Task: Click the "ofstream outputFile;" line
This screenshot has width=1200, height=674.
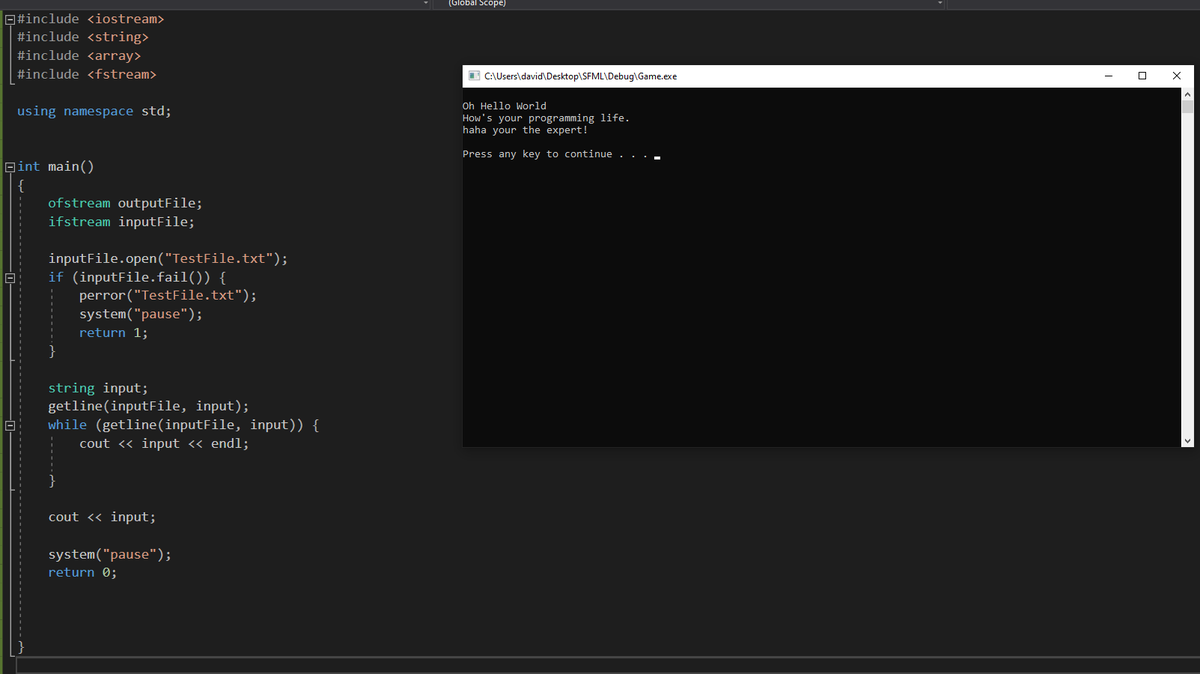Action: pyautogui.click(x=125, y=203)
